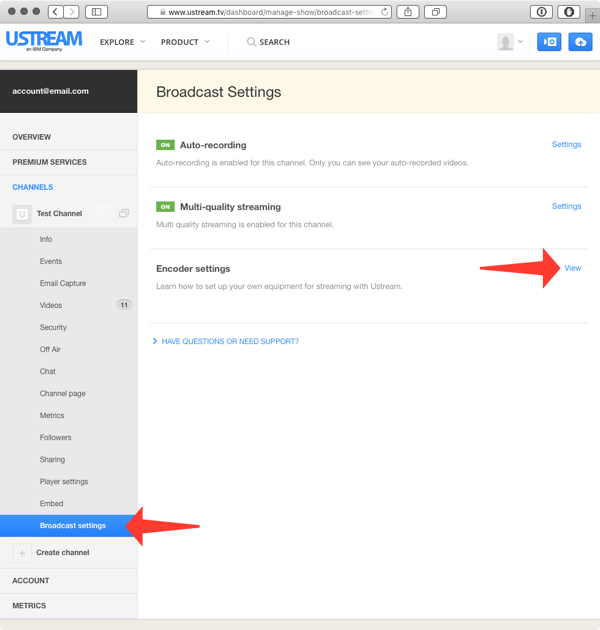Image resolution: width=600 pixels, height=630 pixels.
Task: Expand the Explore dropdown menu
Action: coord(123,42)
